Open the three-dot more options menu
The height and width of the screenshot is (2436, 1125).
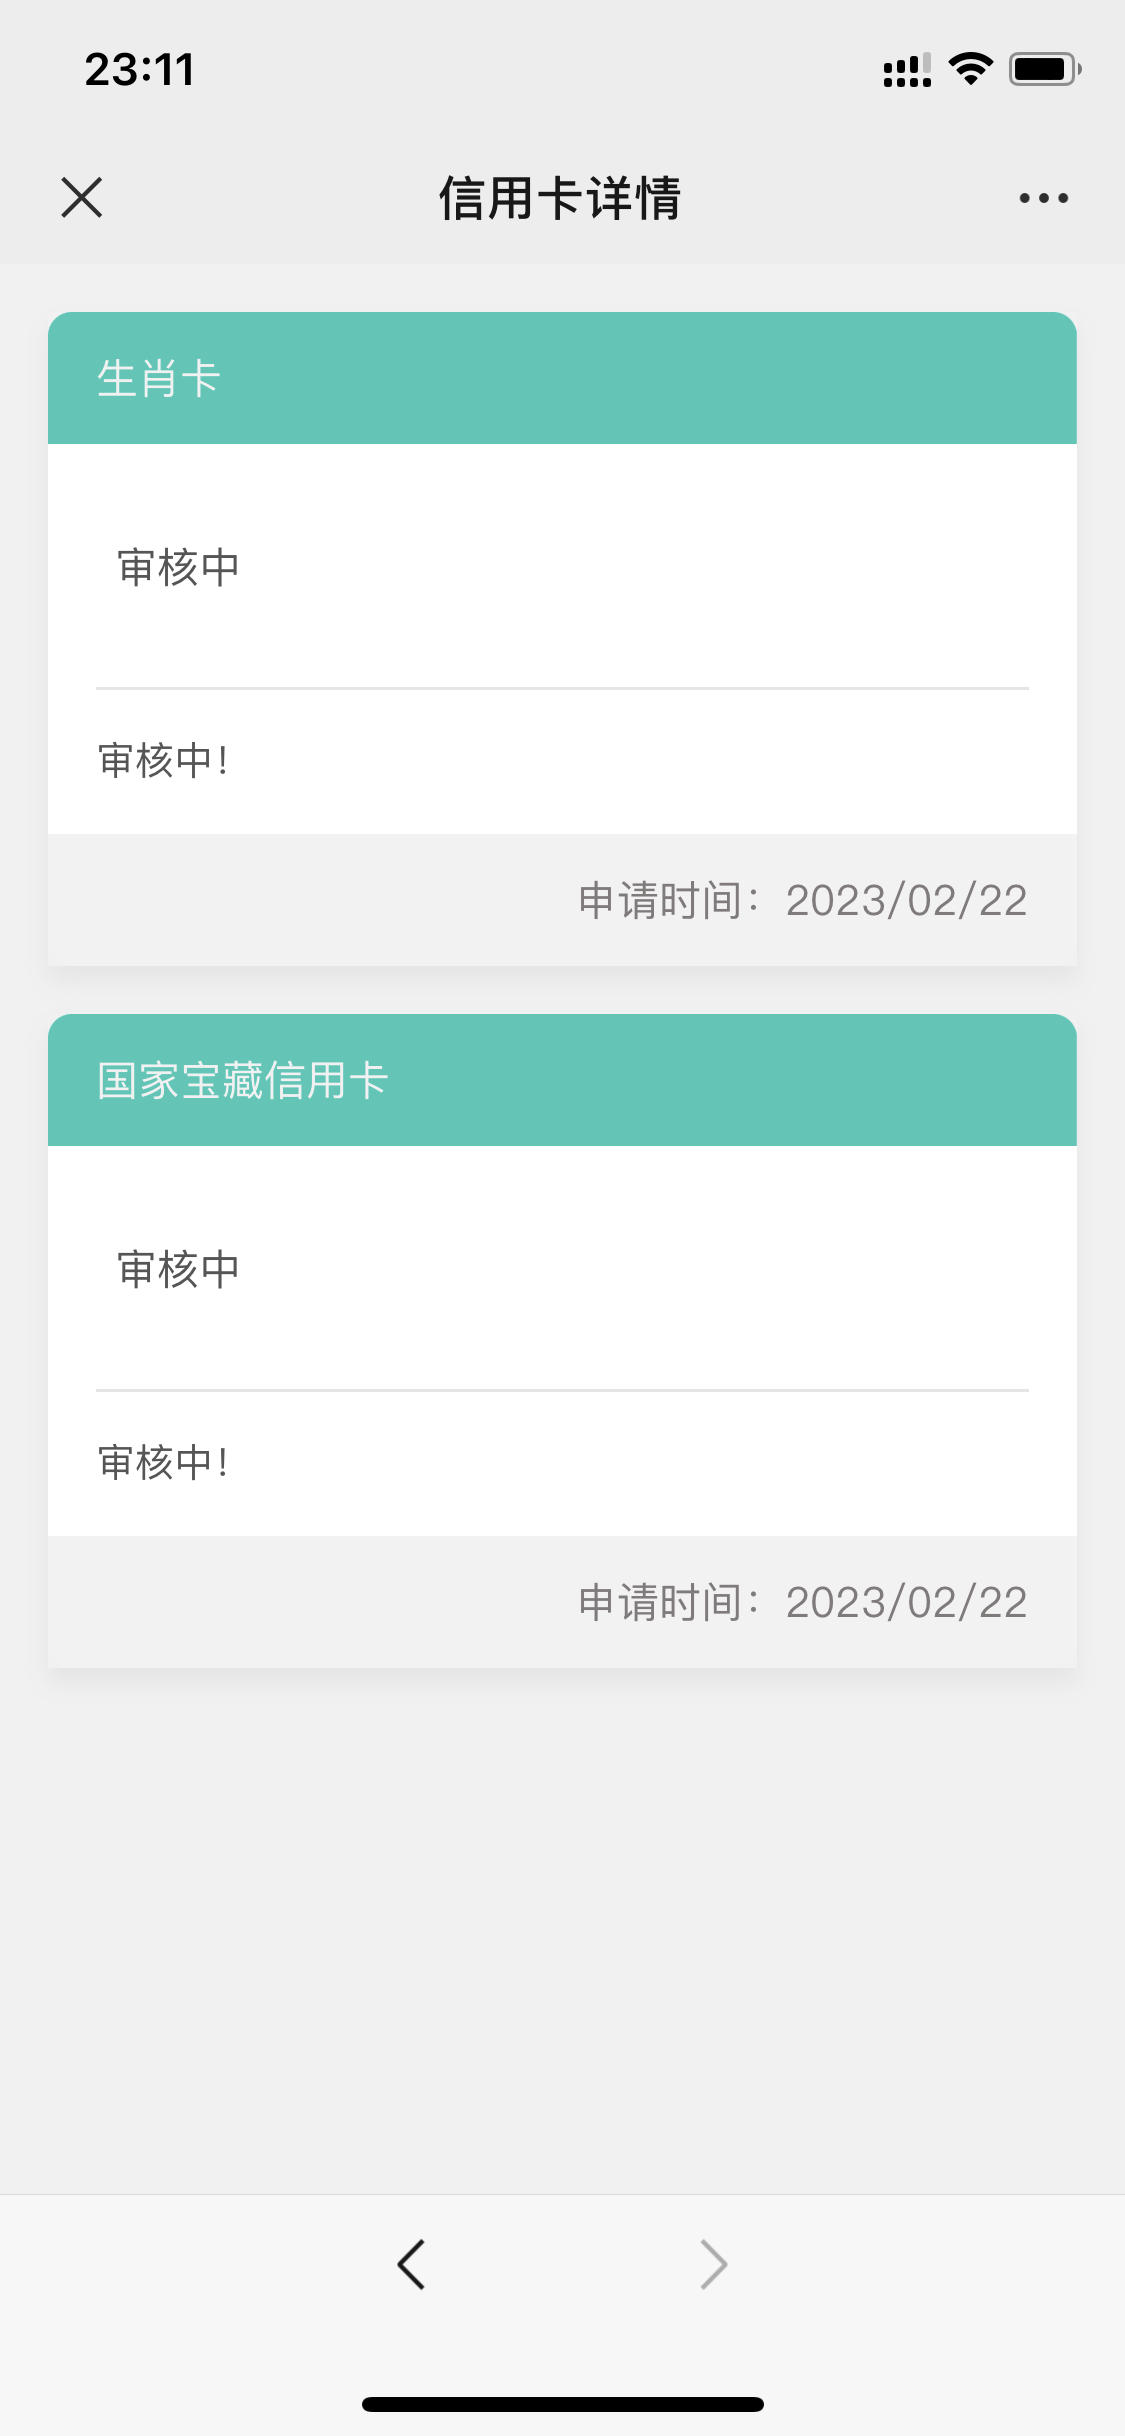pyautogui.click(x=1043, y=198)
